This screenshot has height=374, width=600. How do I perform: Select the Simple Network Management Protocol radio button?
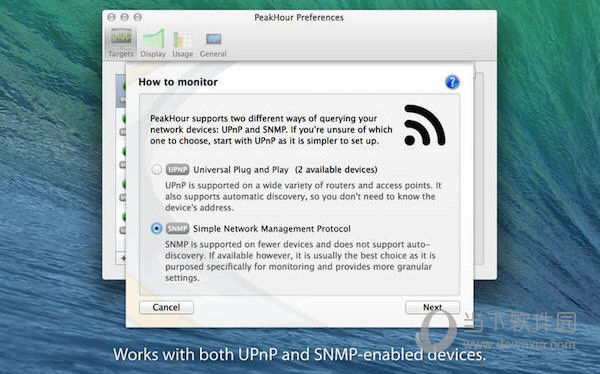(x=157, y=229)
